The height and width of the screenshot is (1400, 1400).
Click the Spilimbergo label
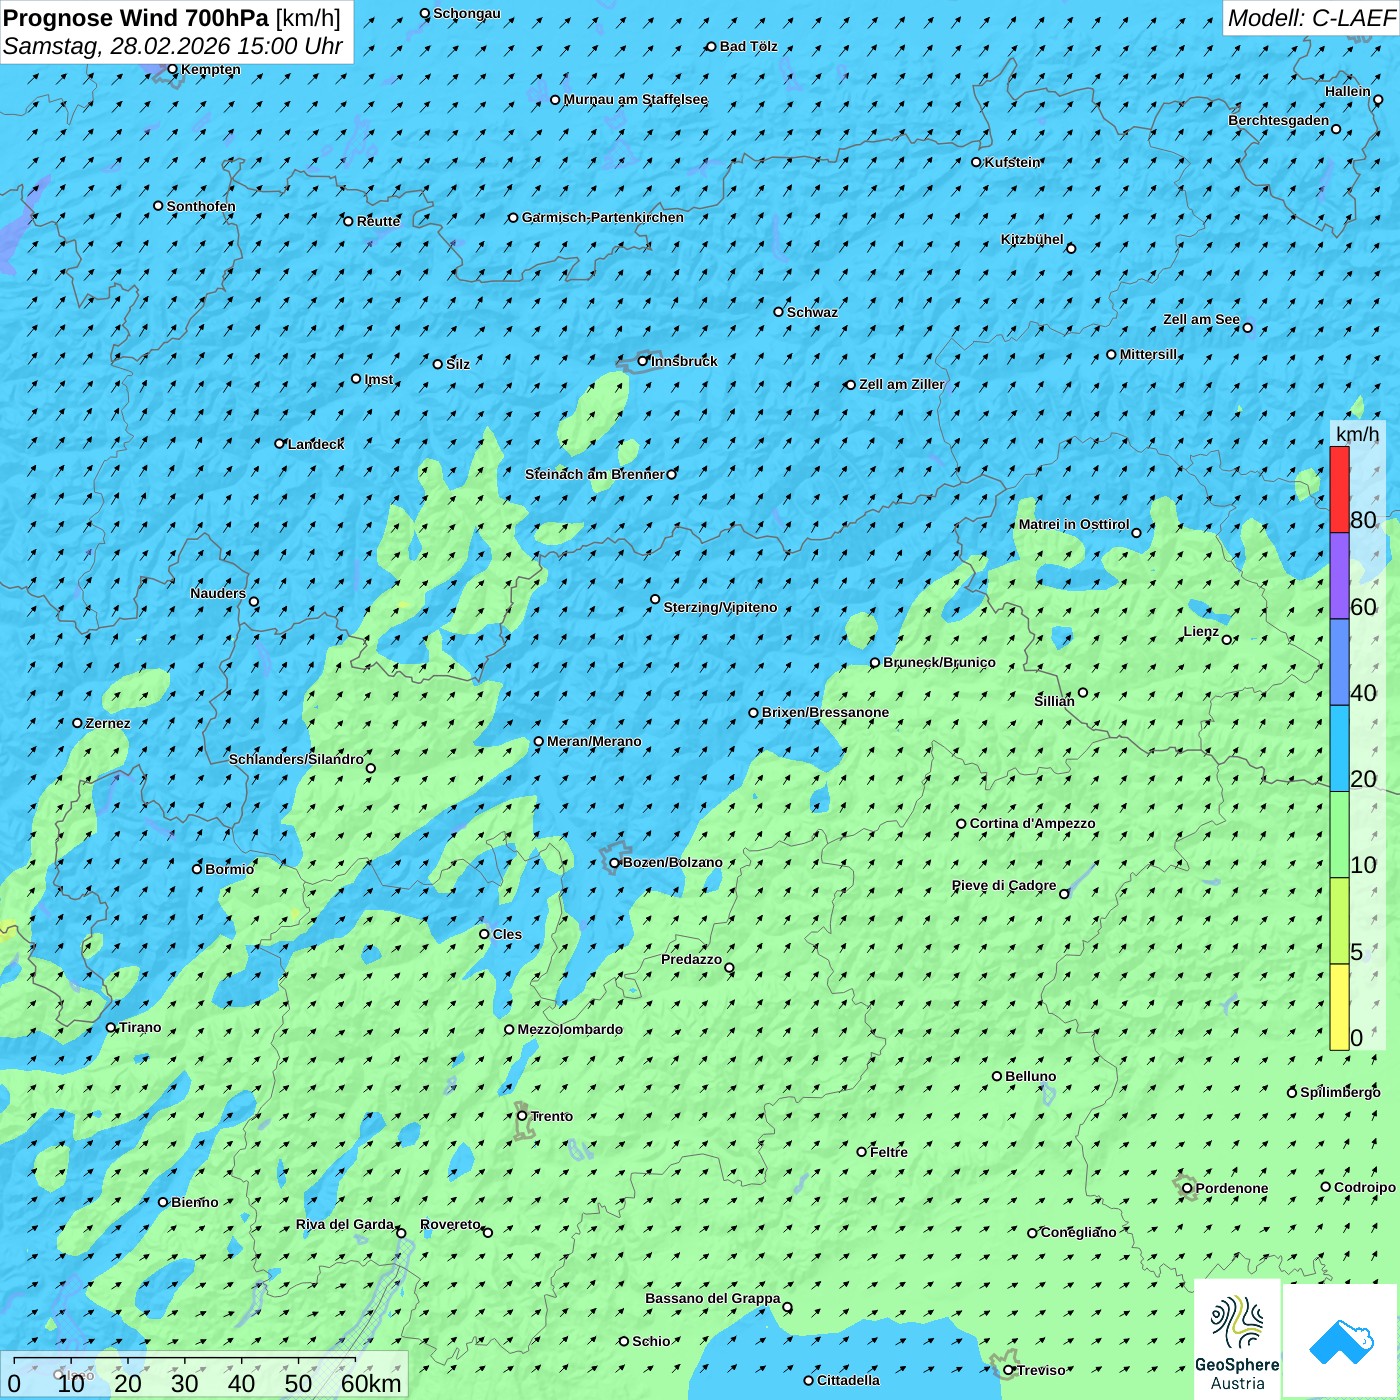pos(1340,1092)
